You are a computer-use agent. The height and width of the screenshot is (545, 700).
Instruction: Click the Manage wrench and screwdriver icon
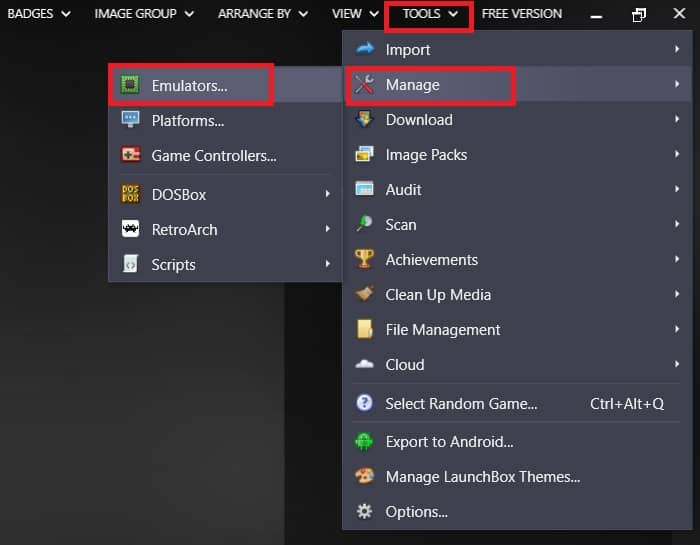364,84
